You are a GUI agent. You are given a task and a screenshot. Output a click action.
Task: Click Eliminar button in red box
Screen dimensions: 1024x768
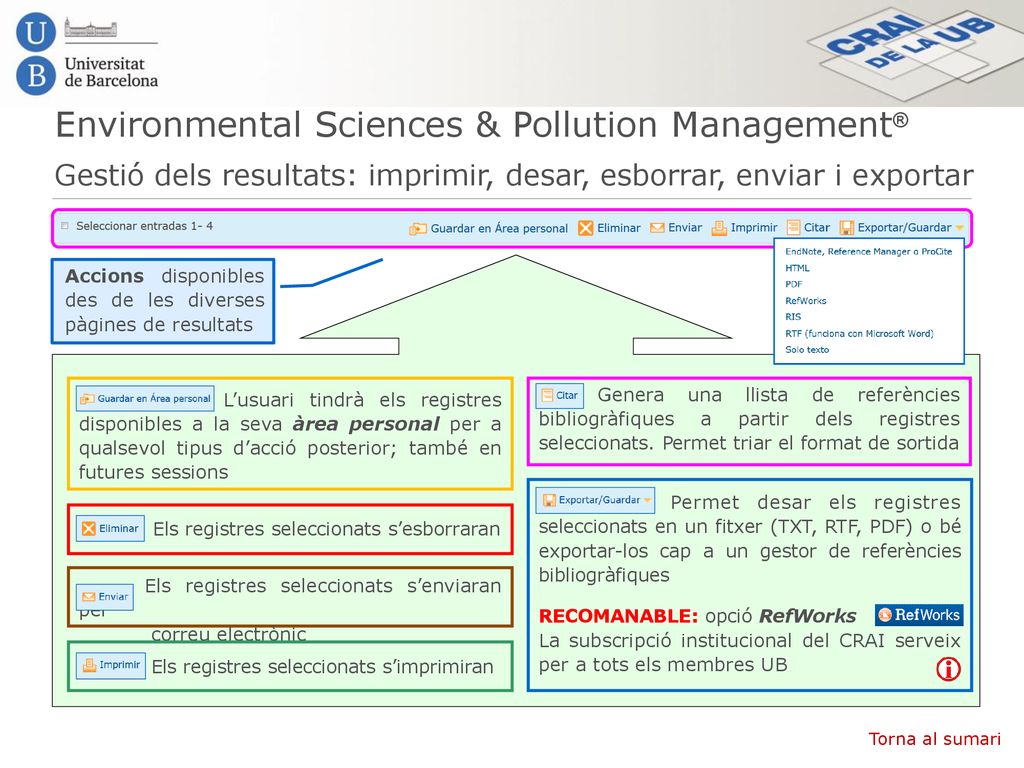point(110,528)
